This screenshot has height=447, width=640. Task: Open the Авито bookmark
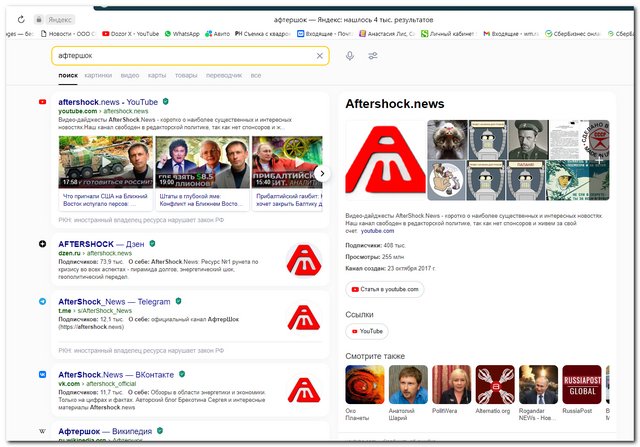(x=218, y=34)
